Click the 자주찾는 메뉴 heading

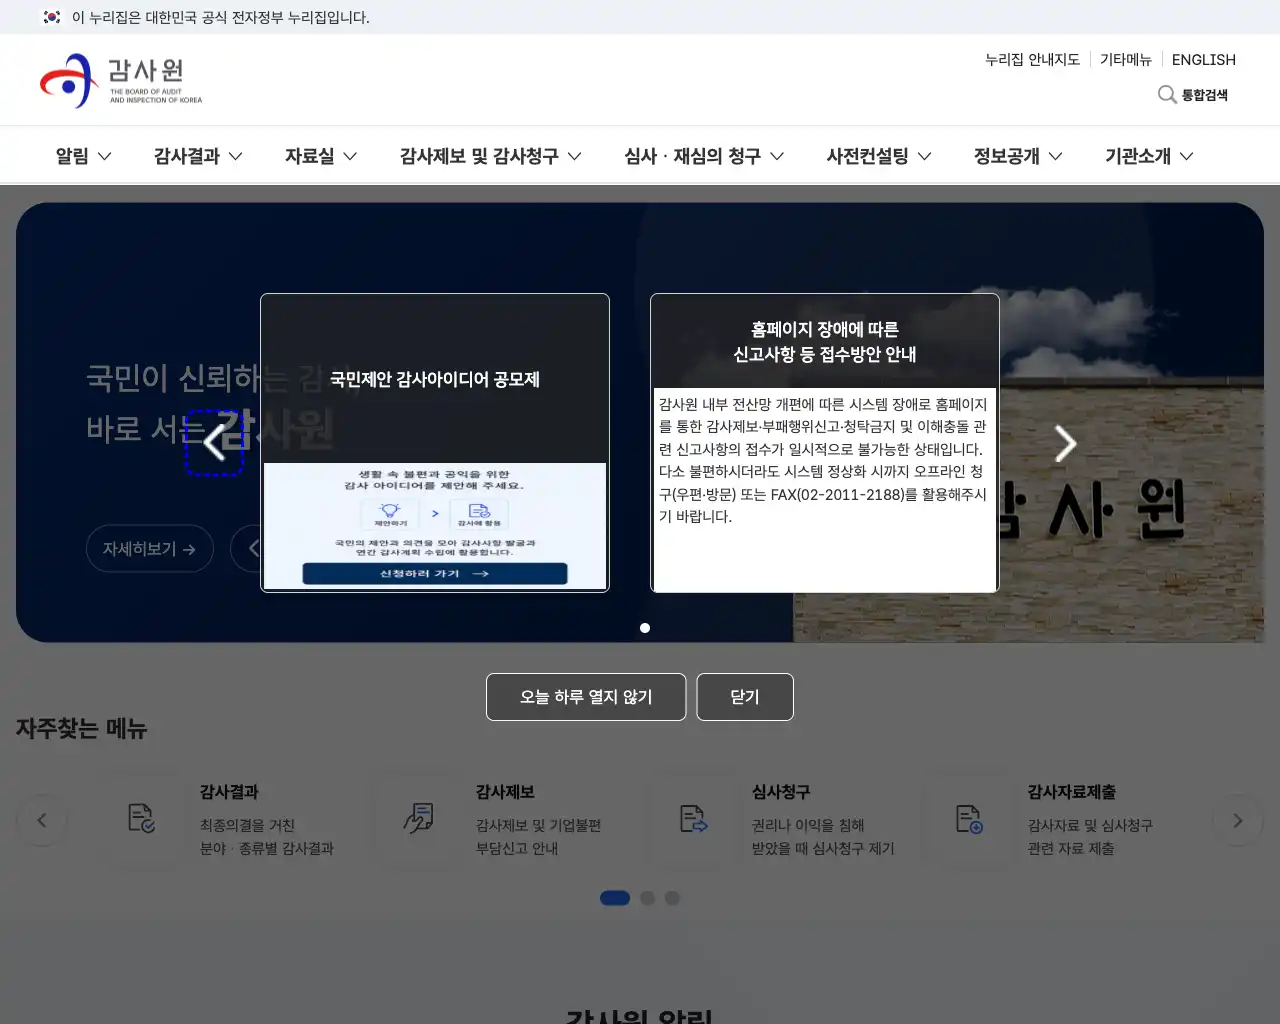[x=82, y=729]
